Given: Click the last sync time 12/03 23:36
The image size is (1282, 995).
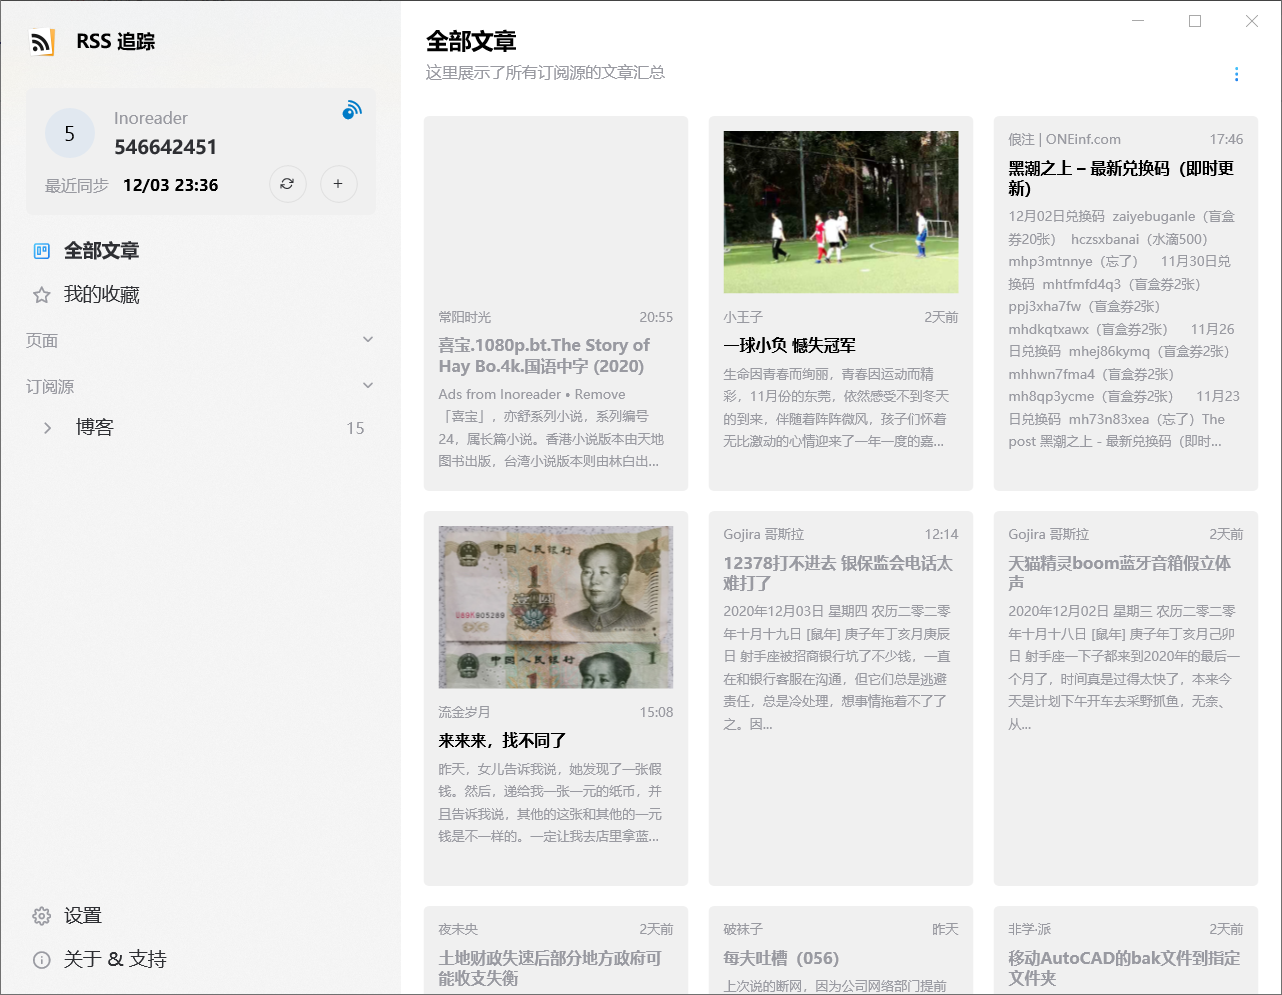Looking at the screenshot, I should click(x=171, y=185).
